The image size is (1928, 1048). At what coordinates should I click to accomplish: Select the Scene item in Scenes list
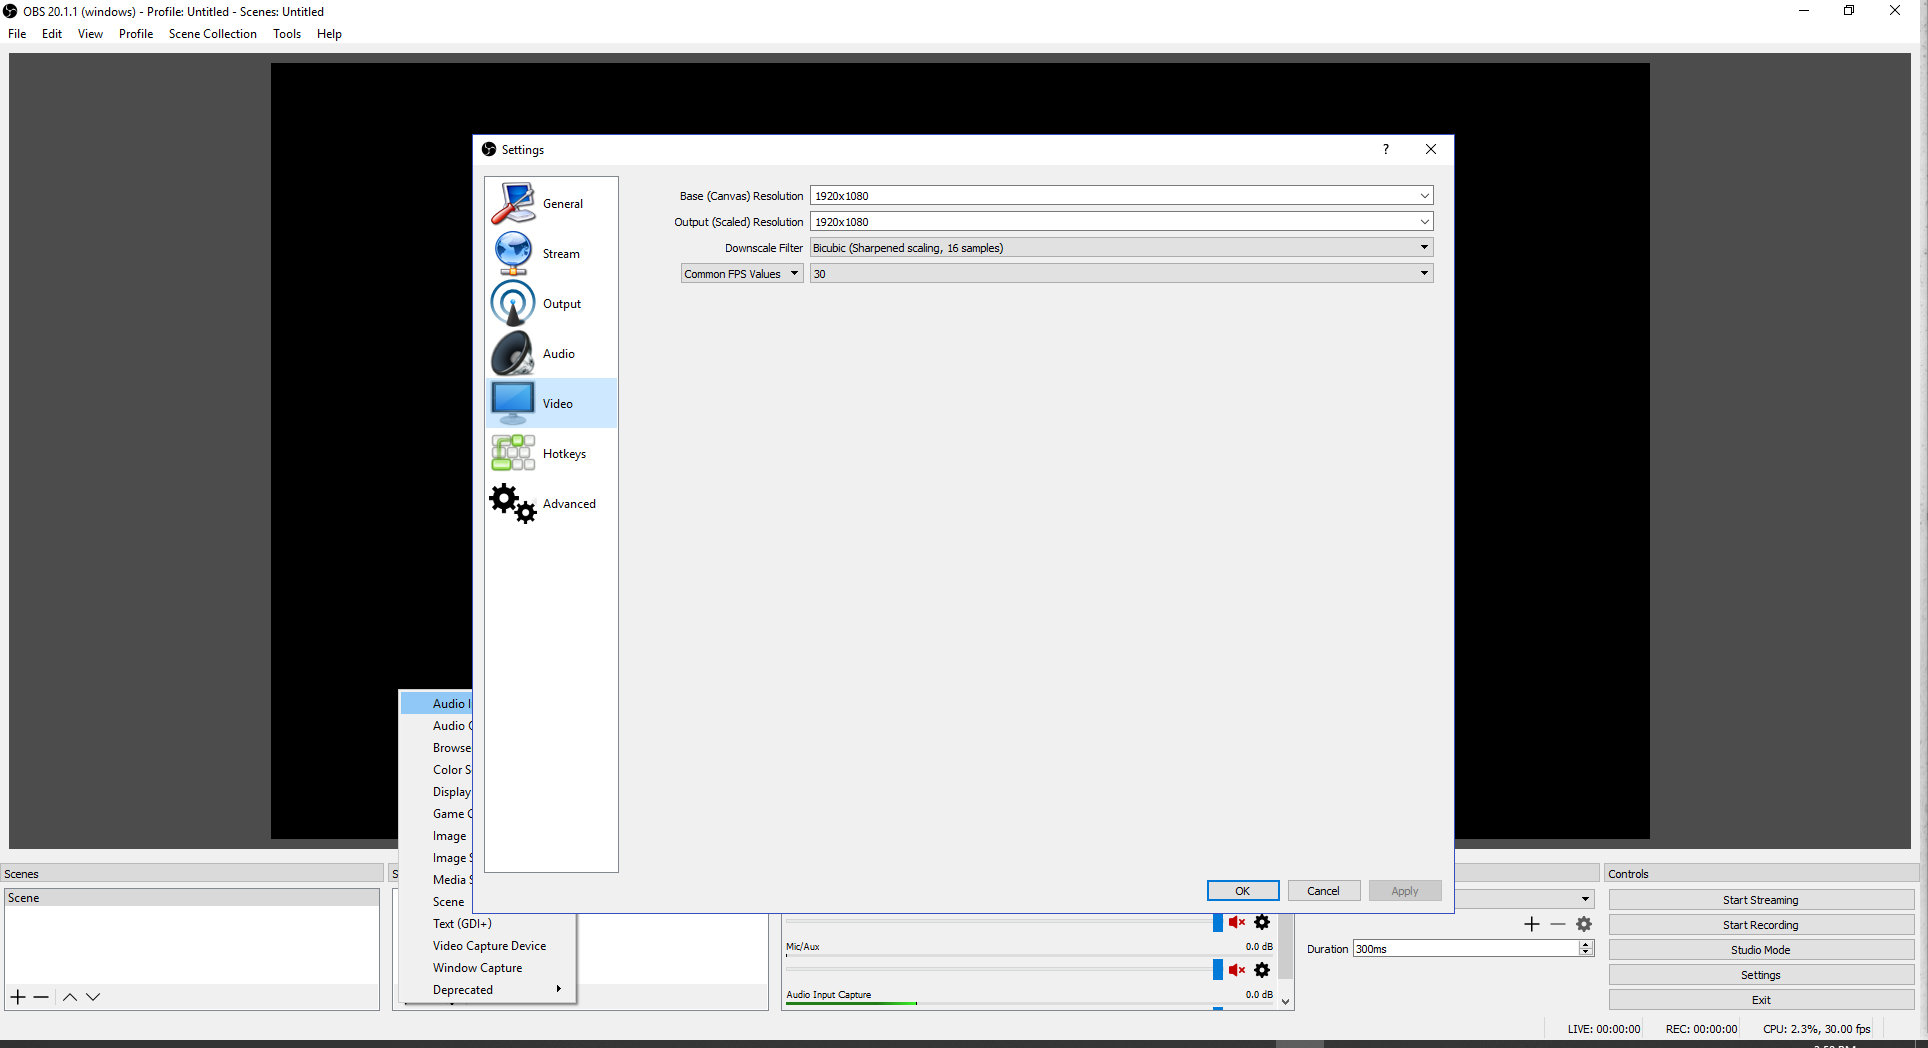pyautogui.click(x=192, y=898)
